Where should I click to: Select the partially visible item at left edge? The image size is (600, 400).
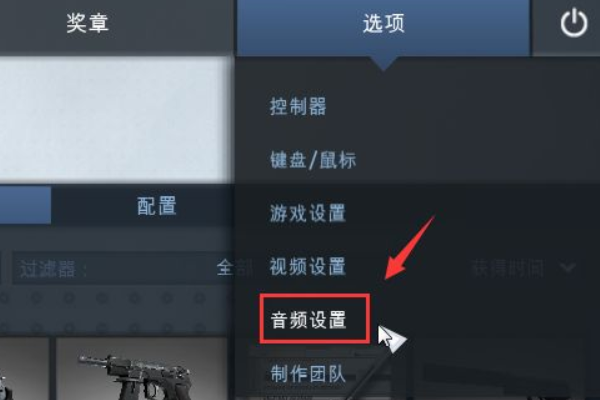[24, 369]
